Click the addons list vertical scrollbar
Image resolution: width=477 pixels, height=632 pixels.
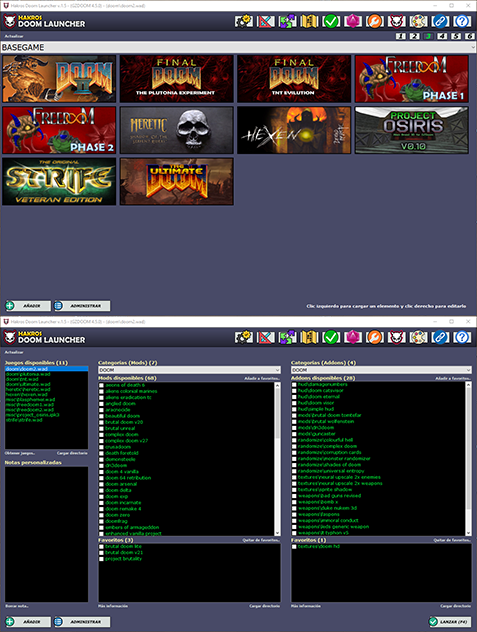point(468,459)
